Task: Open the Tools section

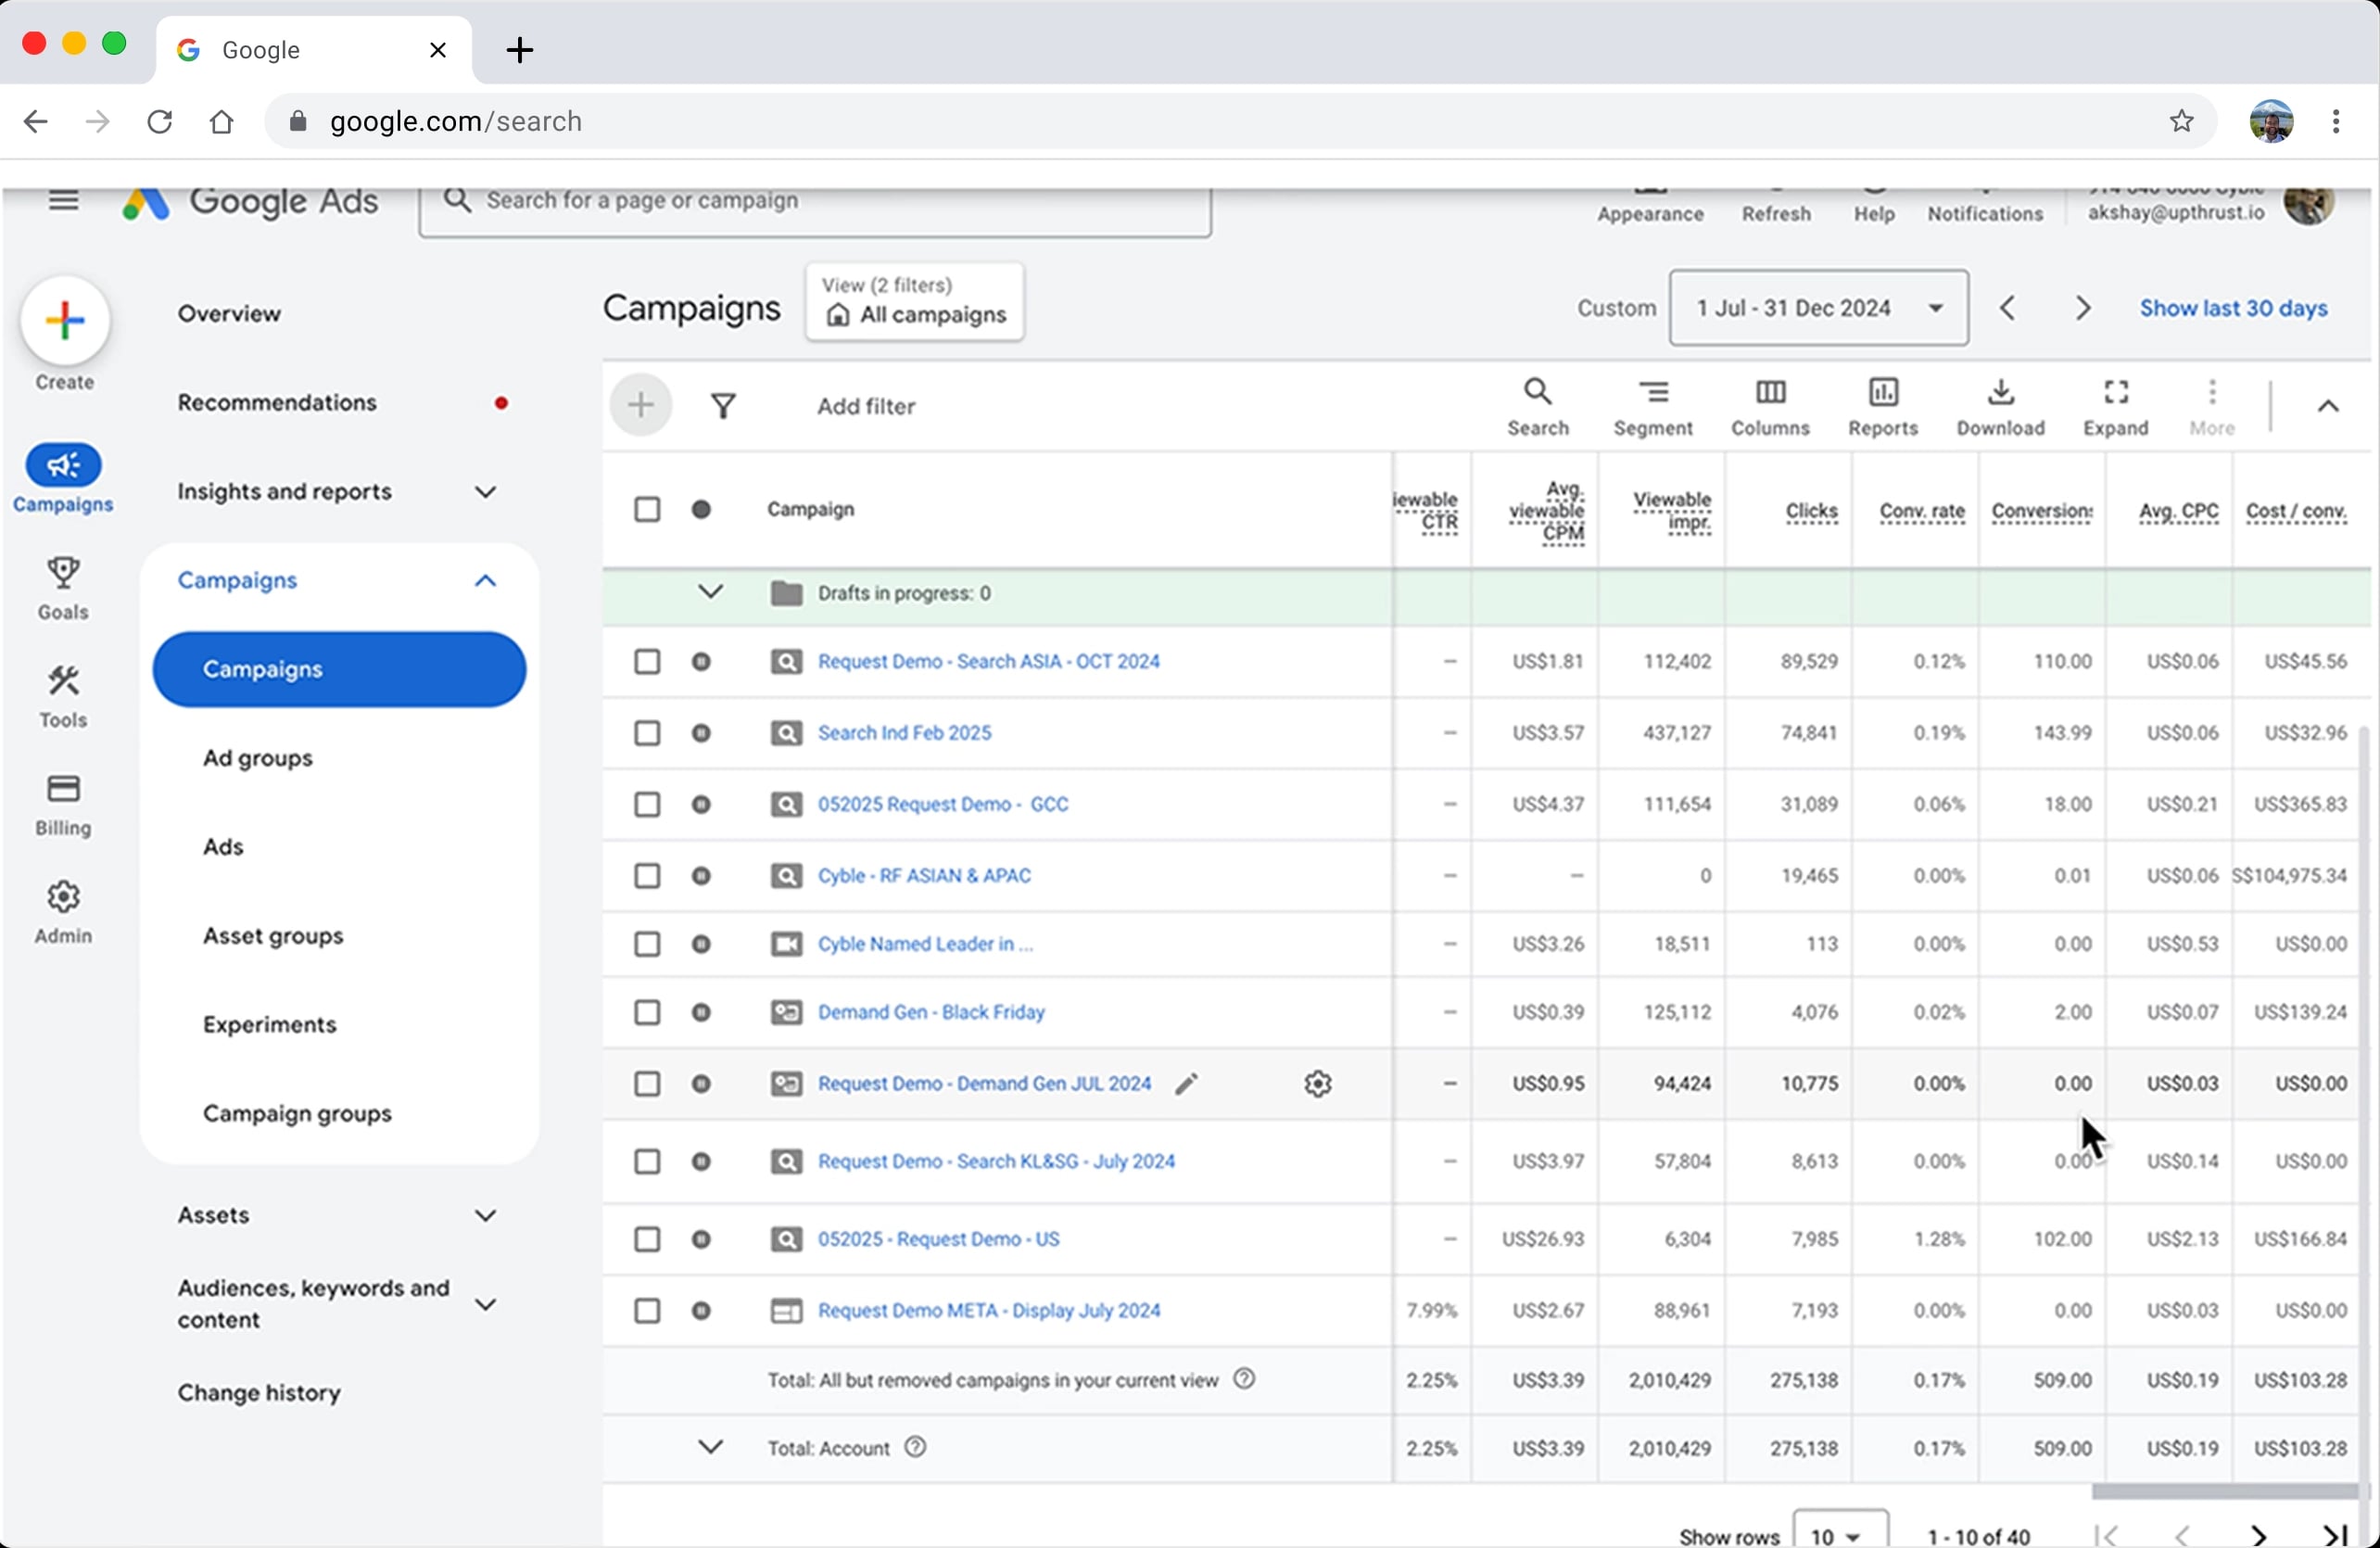Action: point(63,697)
